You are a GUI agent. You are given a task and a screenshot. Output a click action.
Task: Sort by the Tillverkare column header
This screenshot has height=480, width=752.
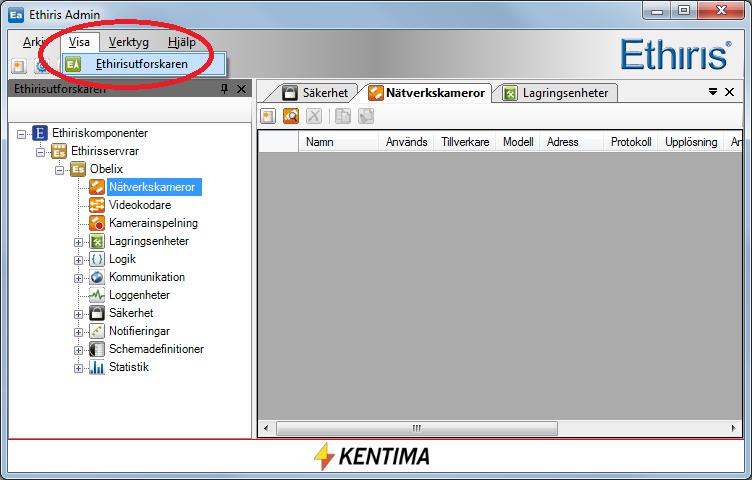point(465,142)
